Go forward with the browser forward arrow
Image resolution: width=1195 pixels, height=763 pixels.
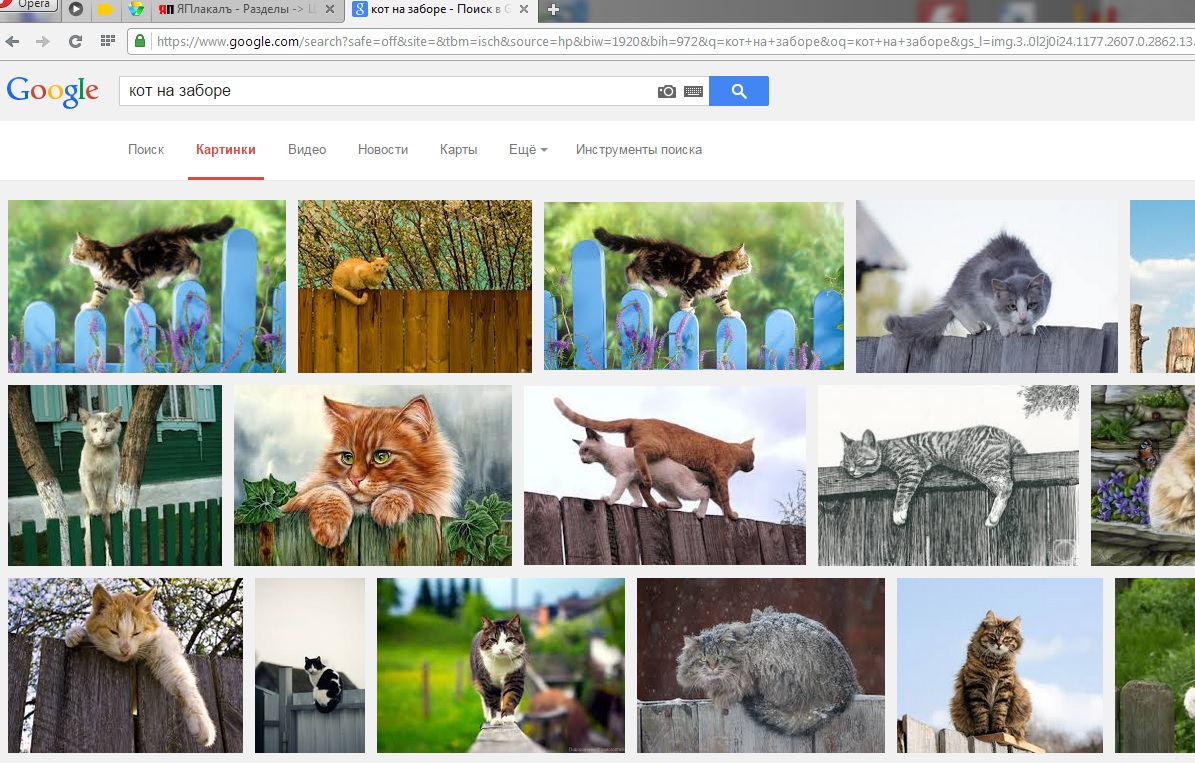[43, 41]
